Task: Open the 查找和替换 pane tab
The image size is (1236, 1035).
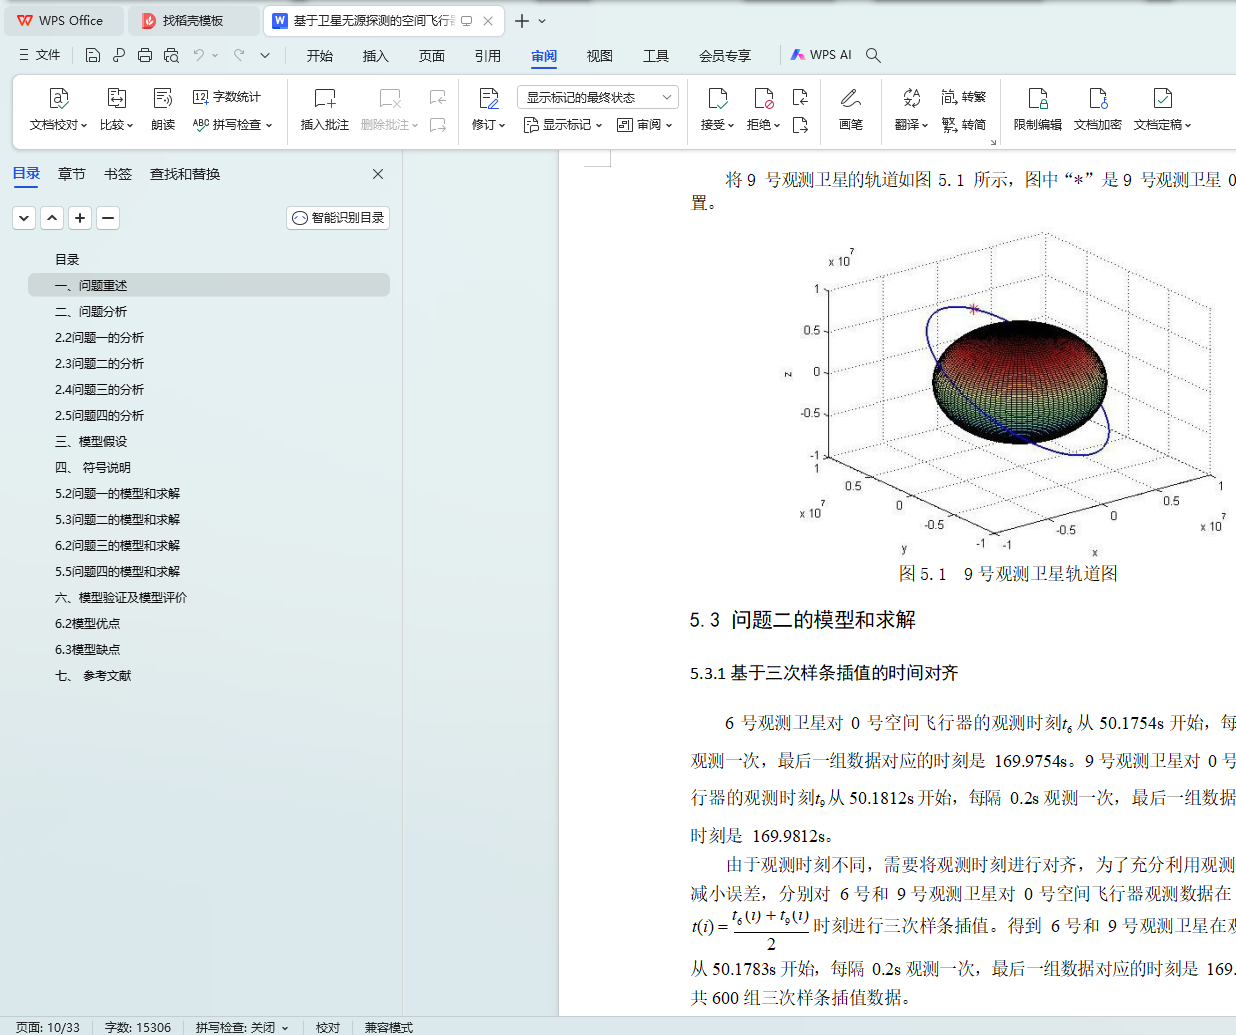Action: point(185,174)
